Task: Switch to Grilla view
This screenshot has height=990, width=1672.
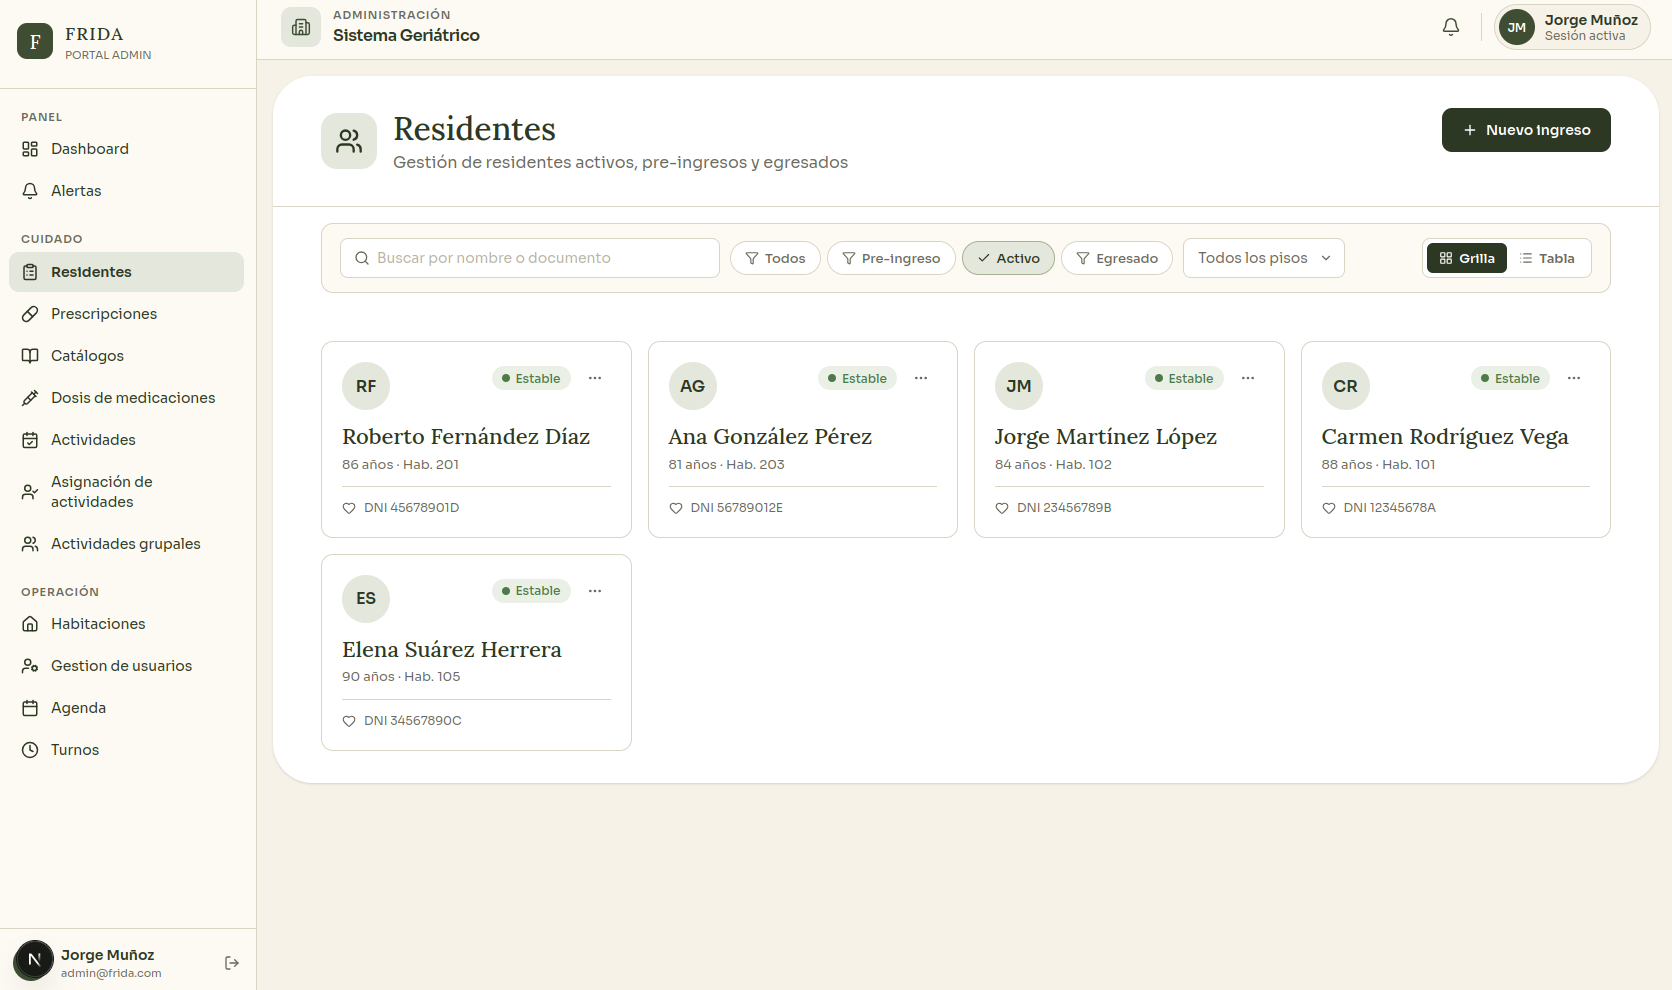Action: click(x=1467, y=258)
